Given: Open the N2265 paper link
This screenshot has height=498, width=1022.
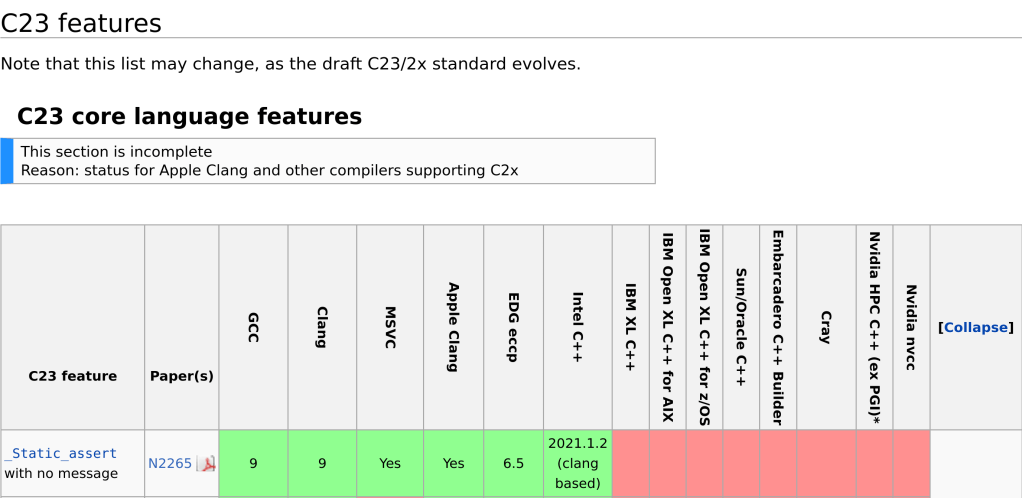Looking at the screenshot, I should pyautogui.click(x=170, y=463).
